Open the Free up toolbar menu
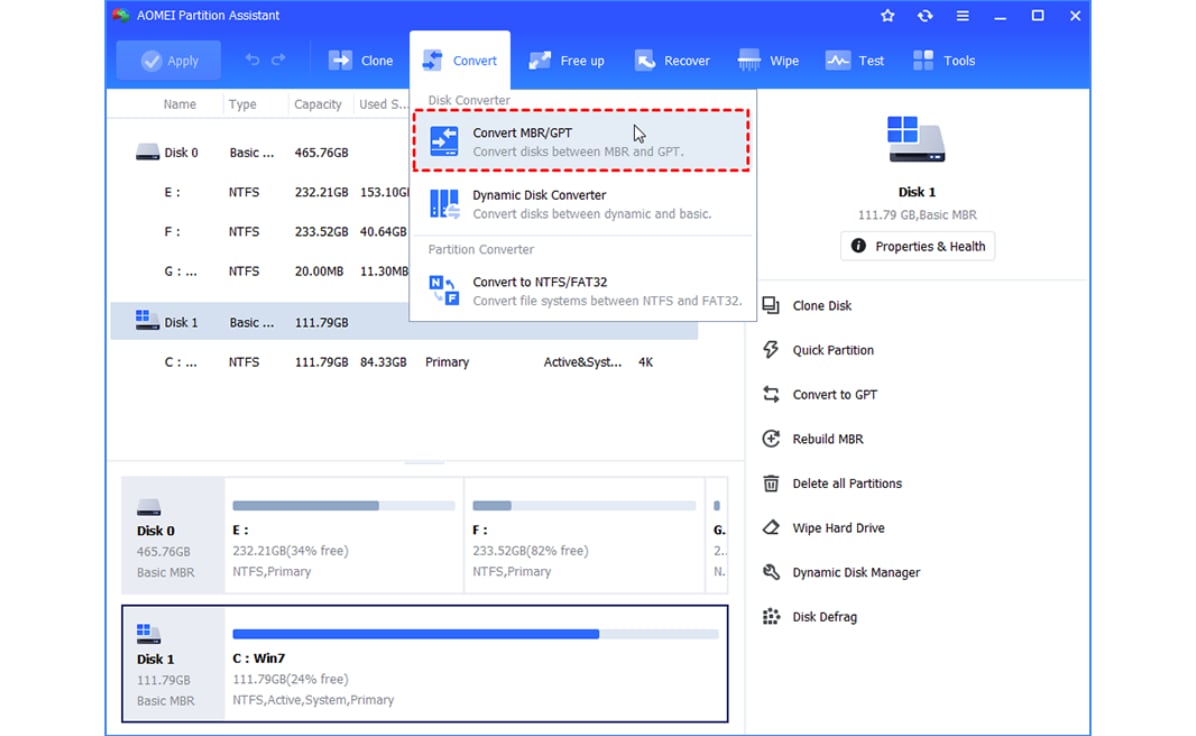Image resolution: width=1196 pixels, height=736 pixels. click(x=567, y=60)
